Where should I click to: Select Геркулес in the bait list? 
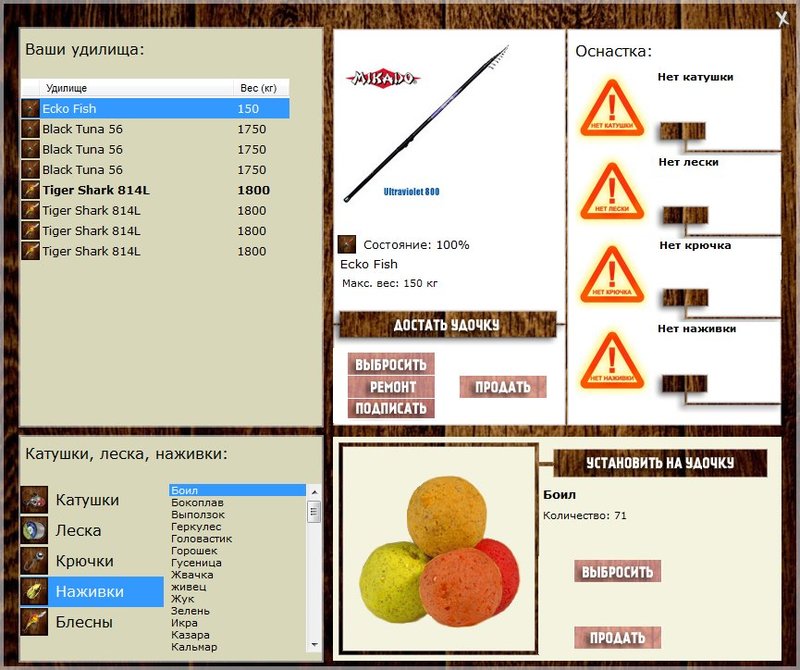(x=237, y=527)
